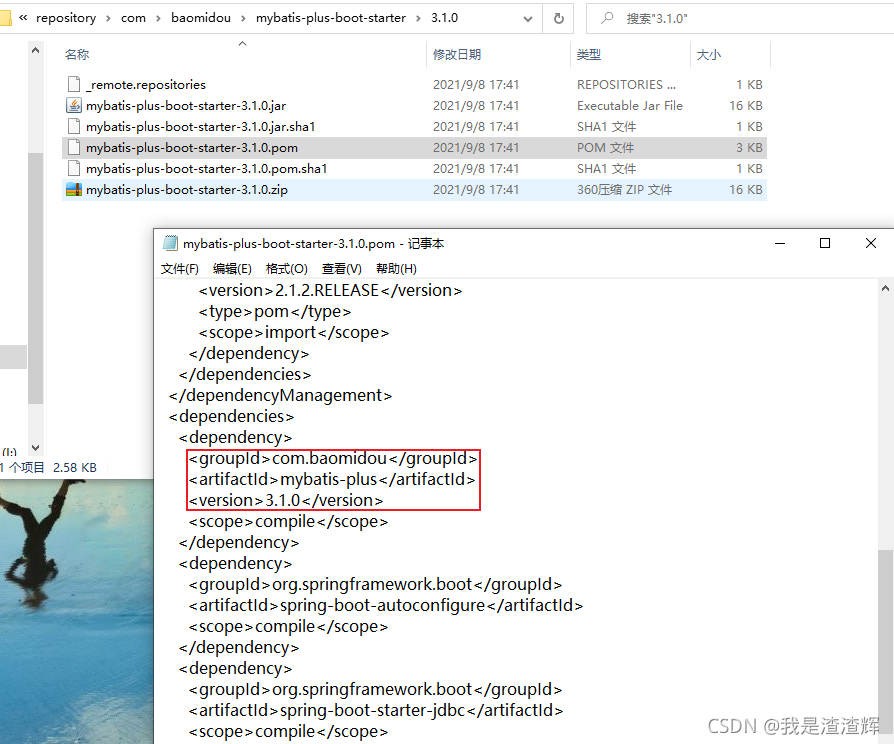Click the _remote.repositories file icon
This screenshot has height=744, width=894.
[x=74, y=84]
